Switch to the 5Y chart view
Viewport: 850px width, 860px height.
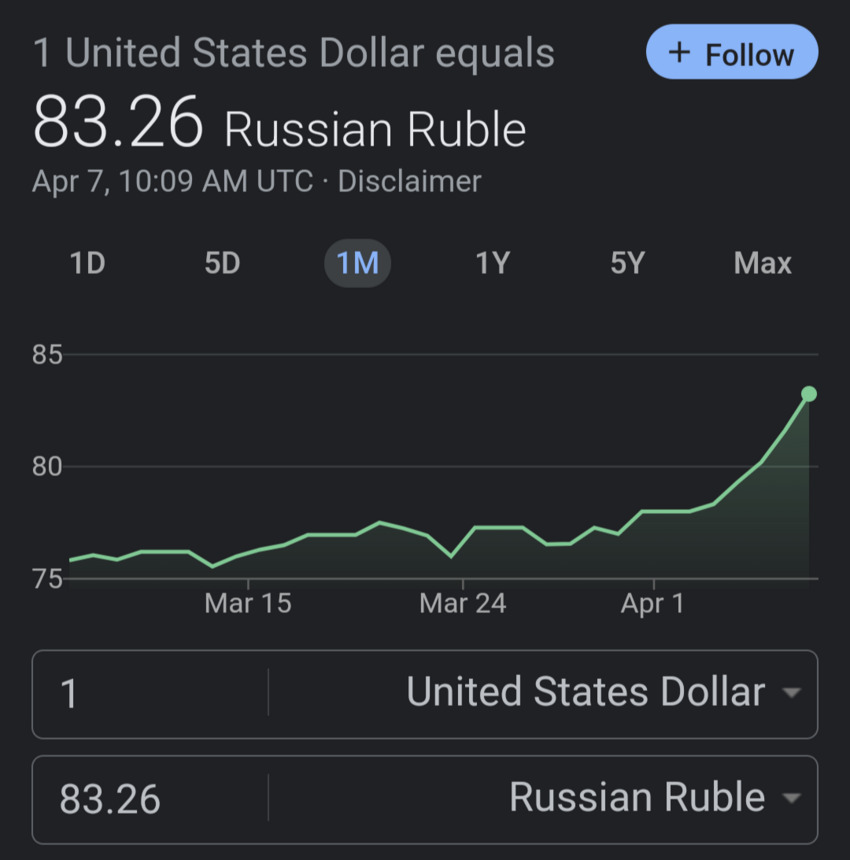pyautogui.click(x=627, y=263)
